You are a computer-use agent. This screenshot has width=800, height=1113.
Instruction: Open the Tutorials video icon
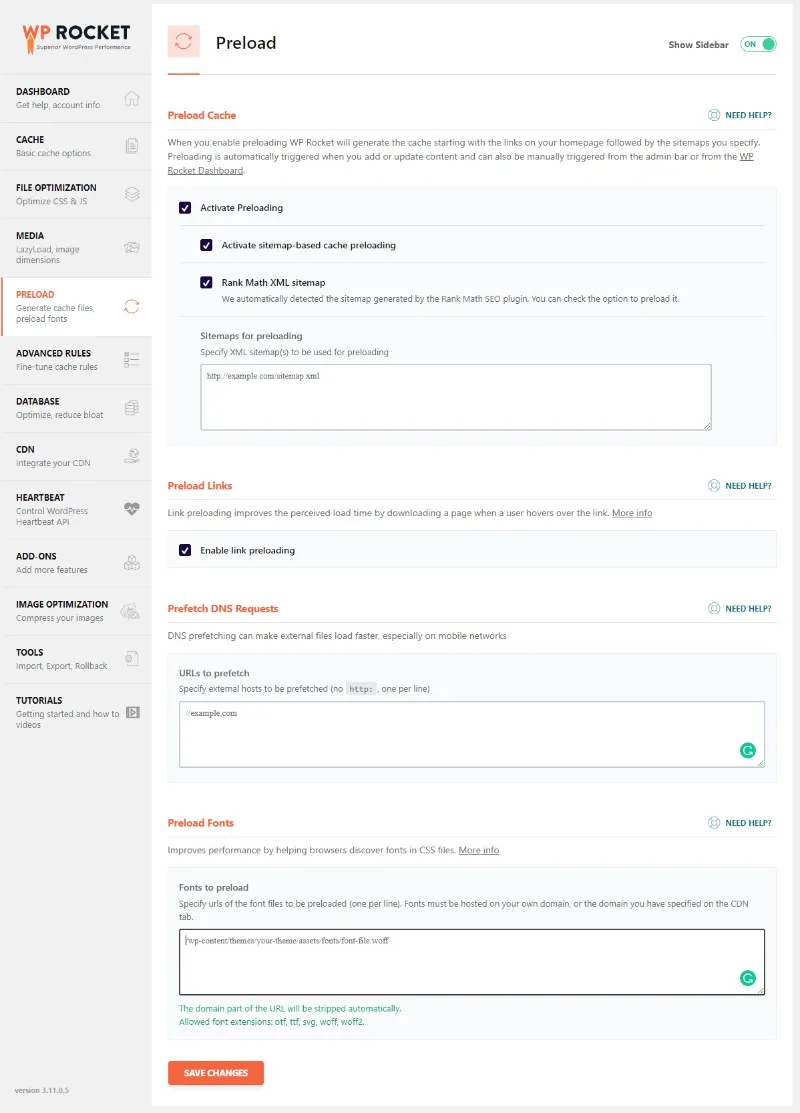[x=131, y=712]
